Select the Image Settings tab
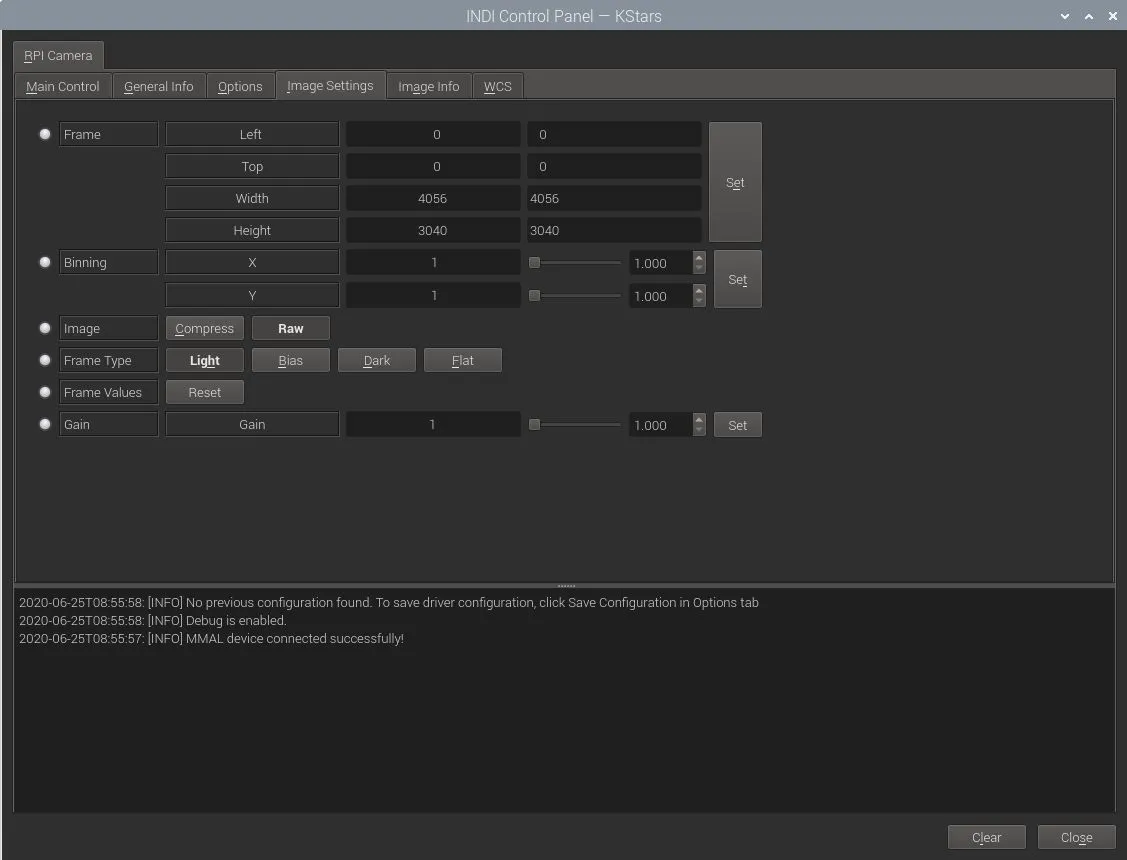This screenshot has width=1127, height=860. tap(330, 85)
